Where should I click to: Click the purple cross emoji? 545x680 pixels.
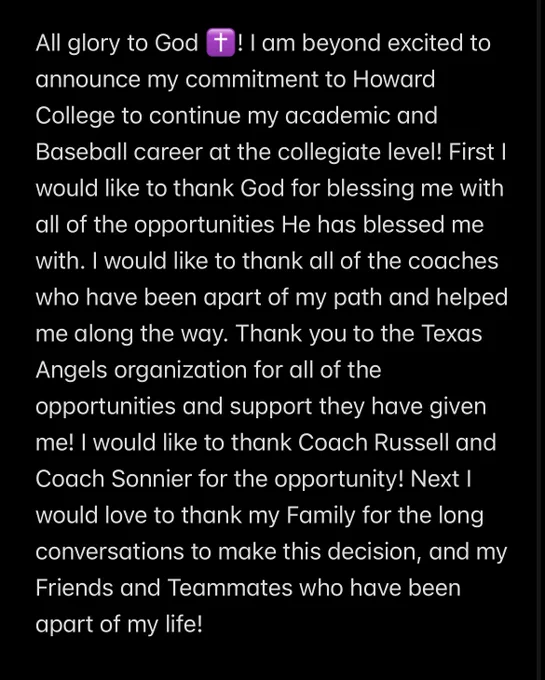[220, 43]
